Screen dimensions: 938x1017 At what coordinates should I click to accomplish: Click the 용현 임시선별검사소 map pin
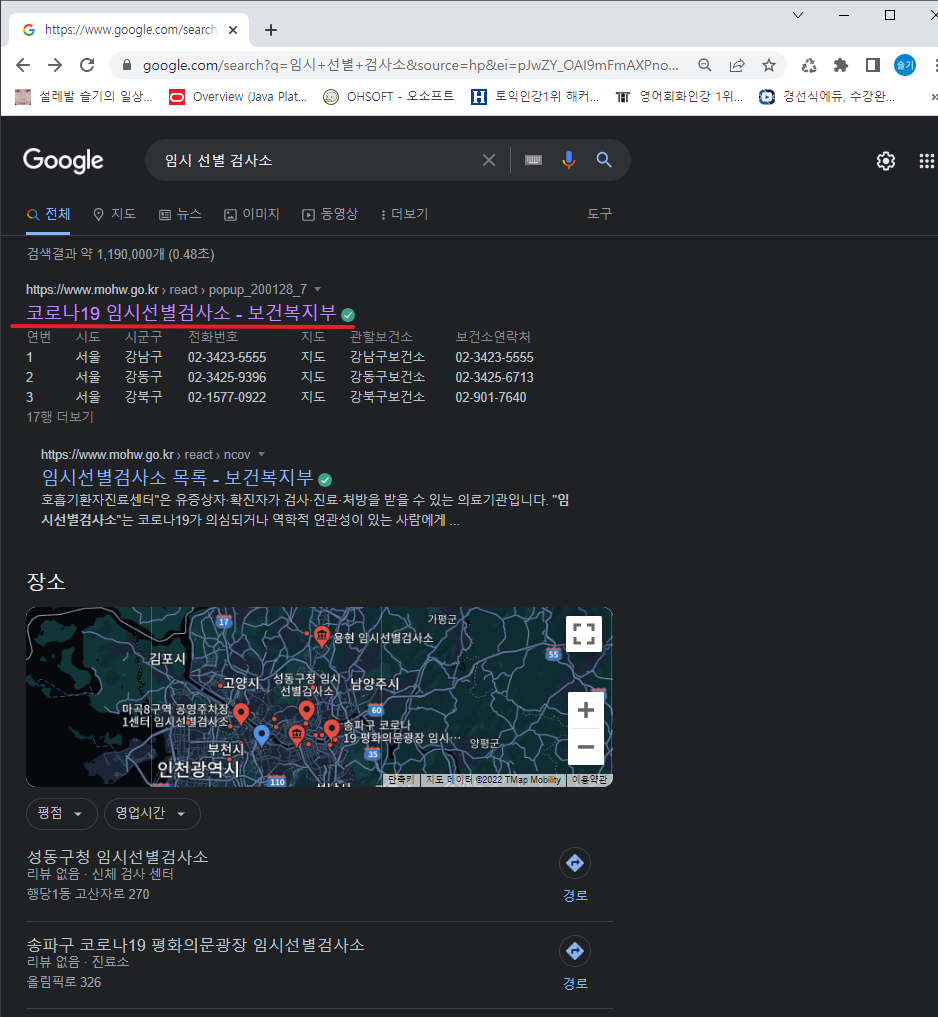pos(321,636)
